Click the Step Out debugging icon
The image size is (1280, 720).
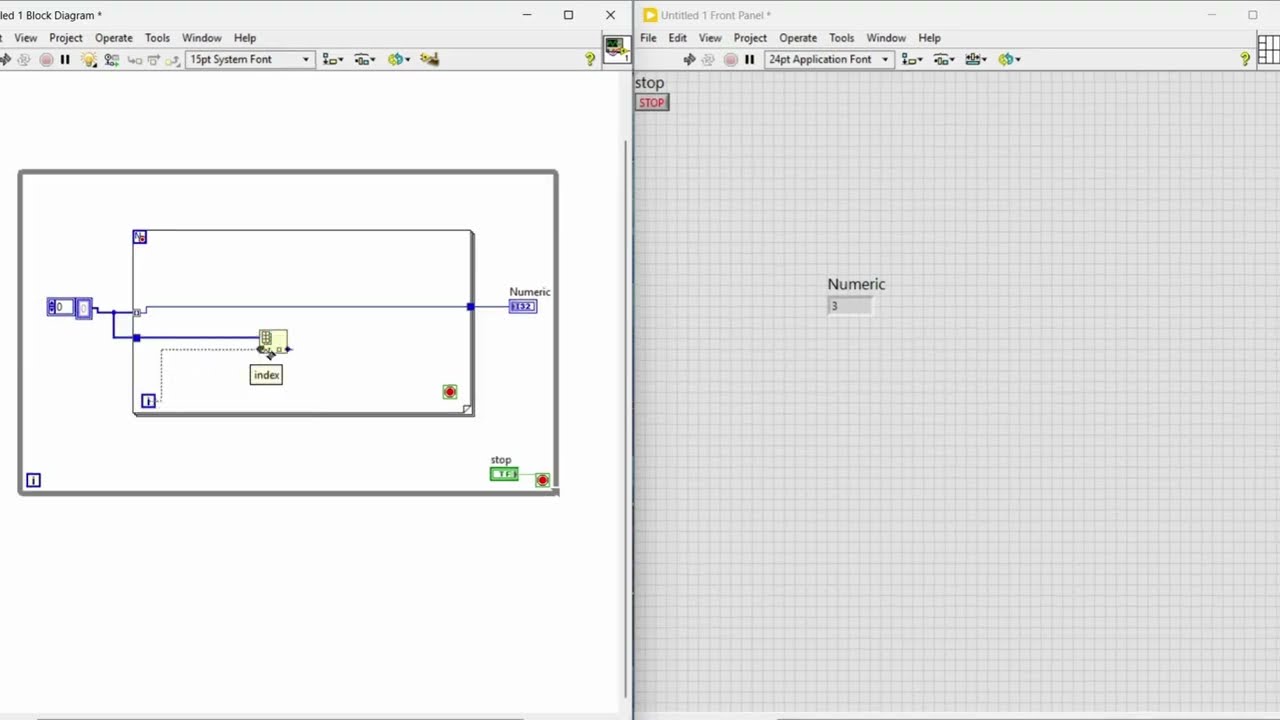172,60
